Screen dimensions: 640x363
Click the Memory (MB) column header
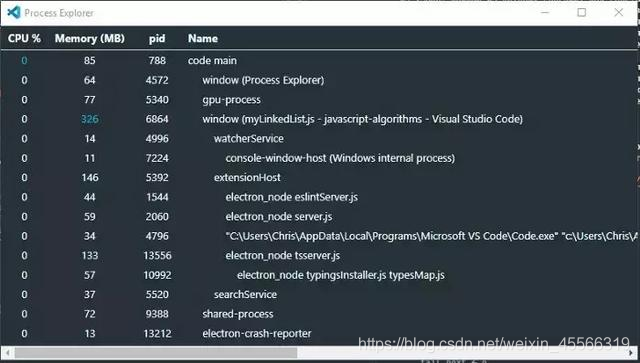[90, 38]
